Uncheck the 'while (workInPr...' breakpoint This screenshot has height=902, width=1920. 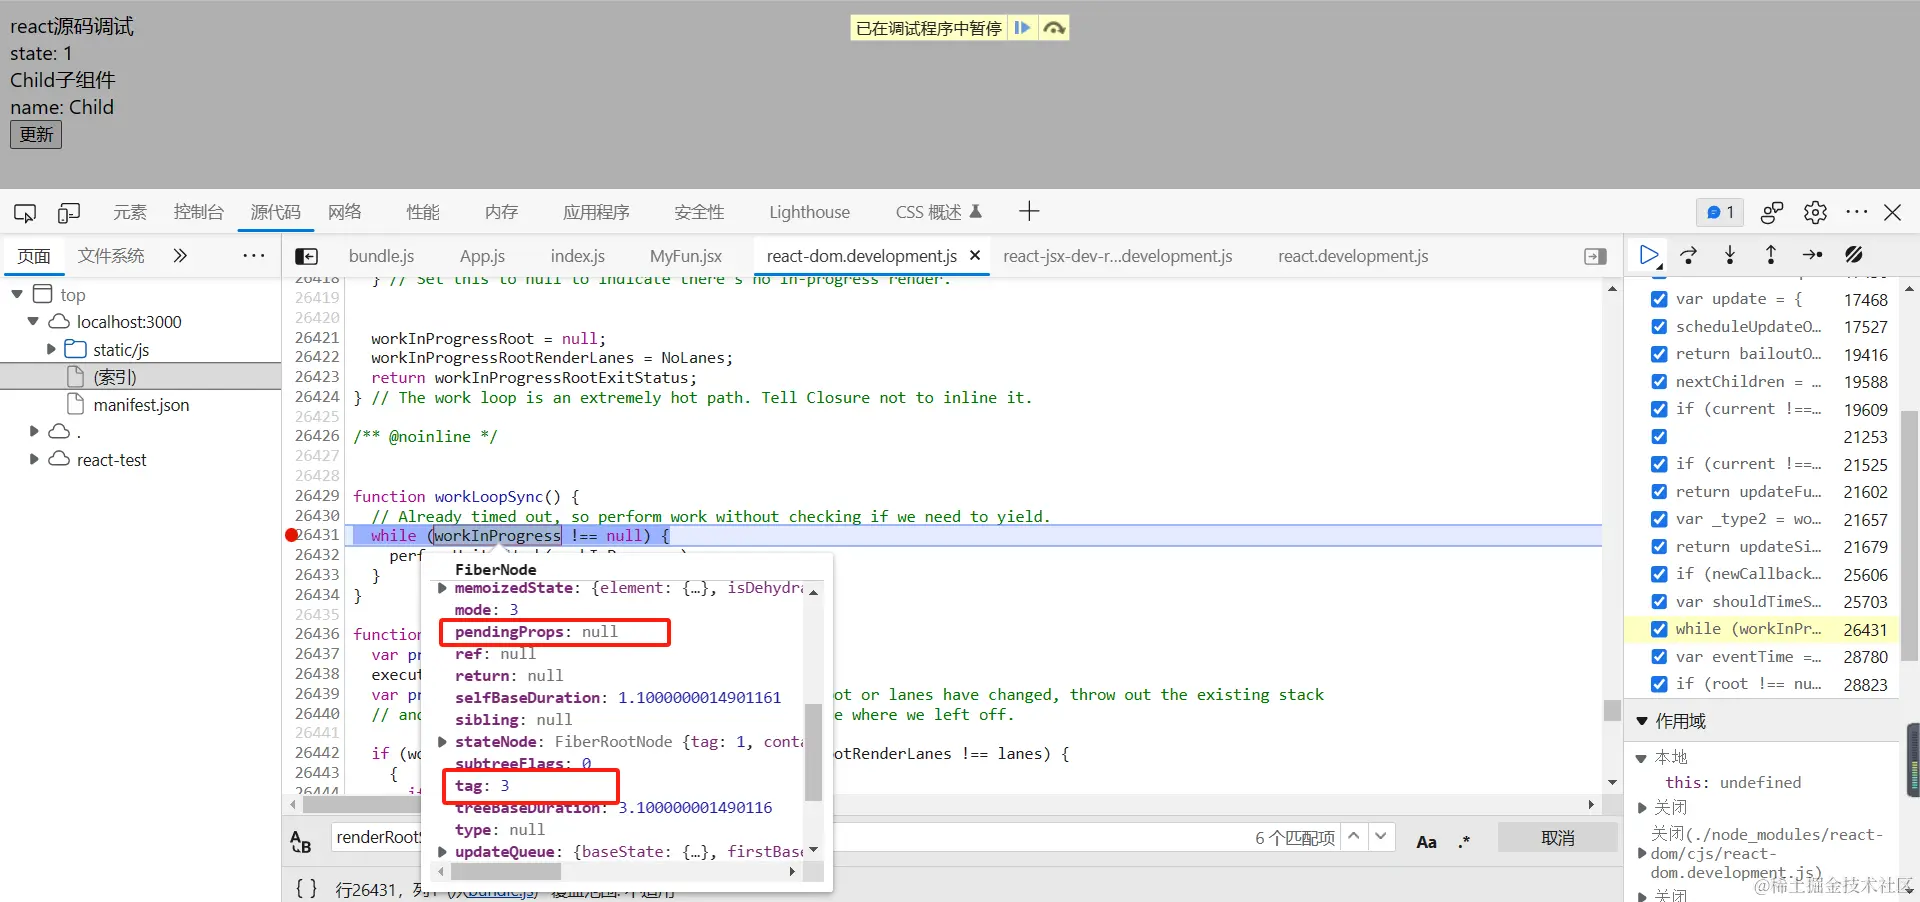(1659, 629)
